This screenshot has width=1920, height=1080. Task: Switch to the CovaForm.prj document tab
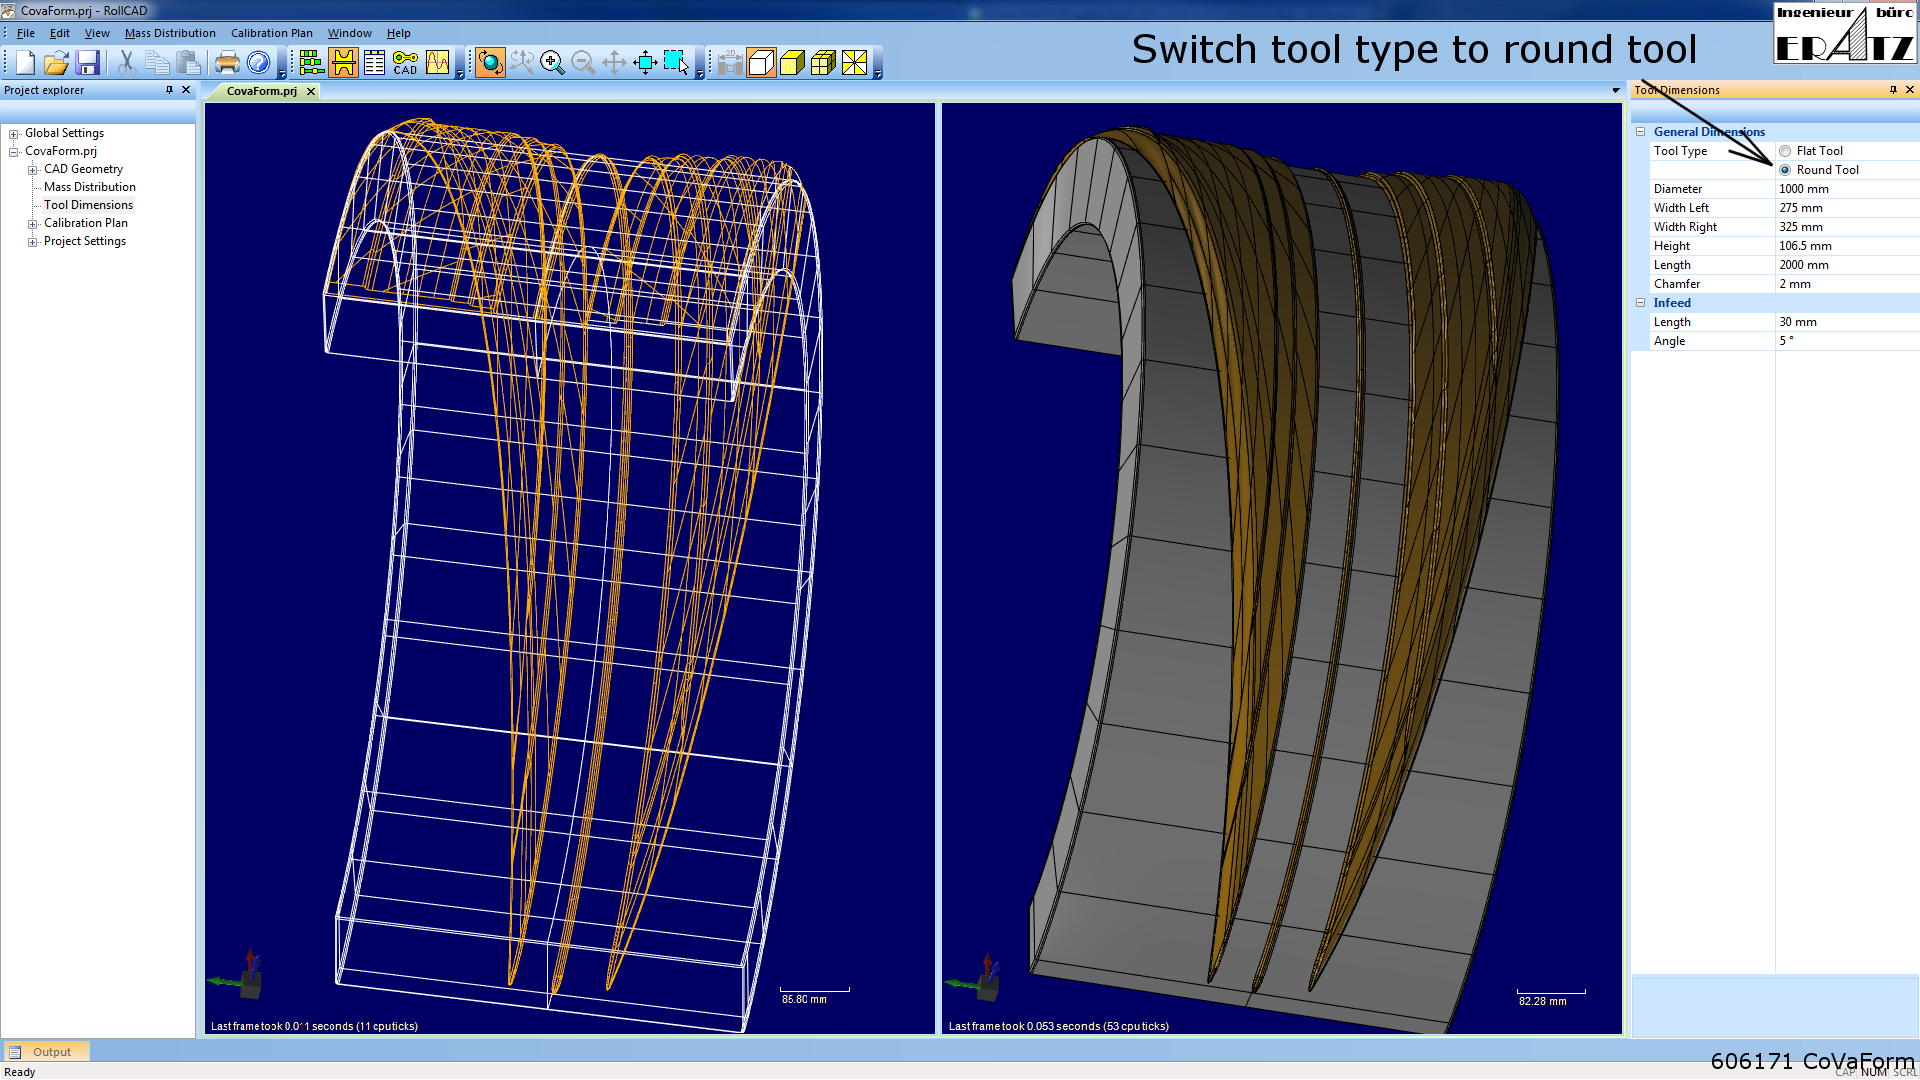pyautogui.click(x=261, y=91)
